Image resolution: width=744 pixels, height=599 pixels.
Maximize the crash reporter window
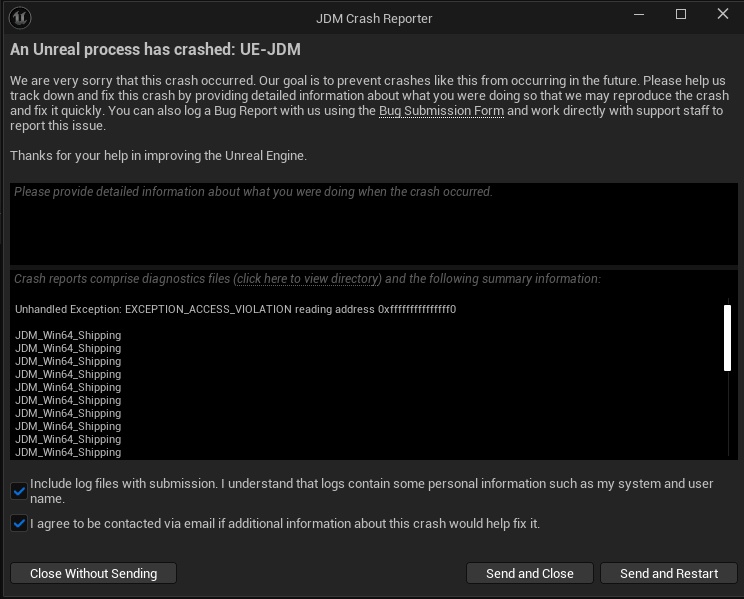tap(681, 15)
